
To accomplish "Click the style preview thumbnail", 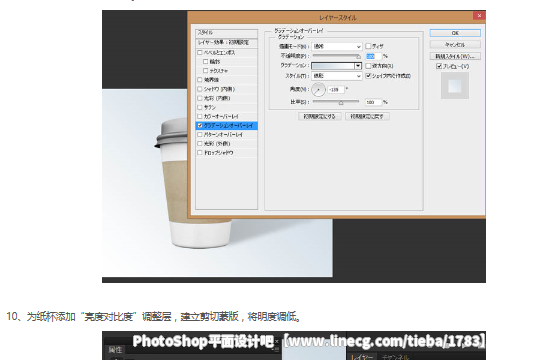I will (x=455, y=86).
